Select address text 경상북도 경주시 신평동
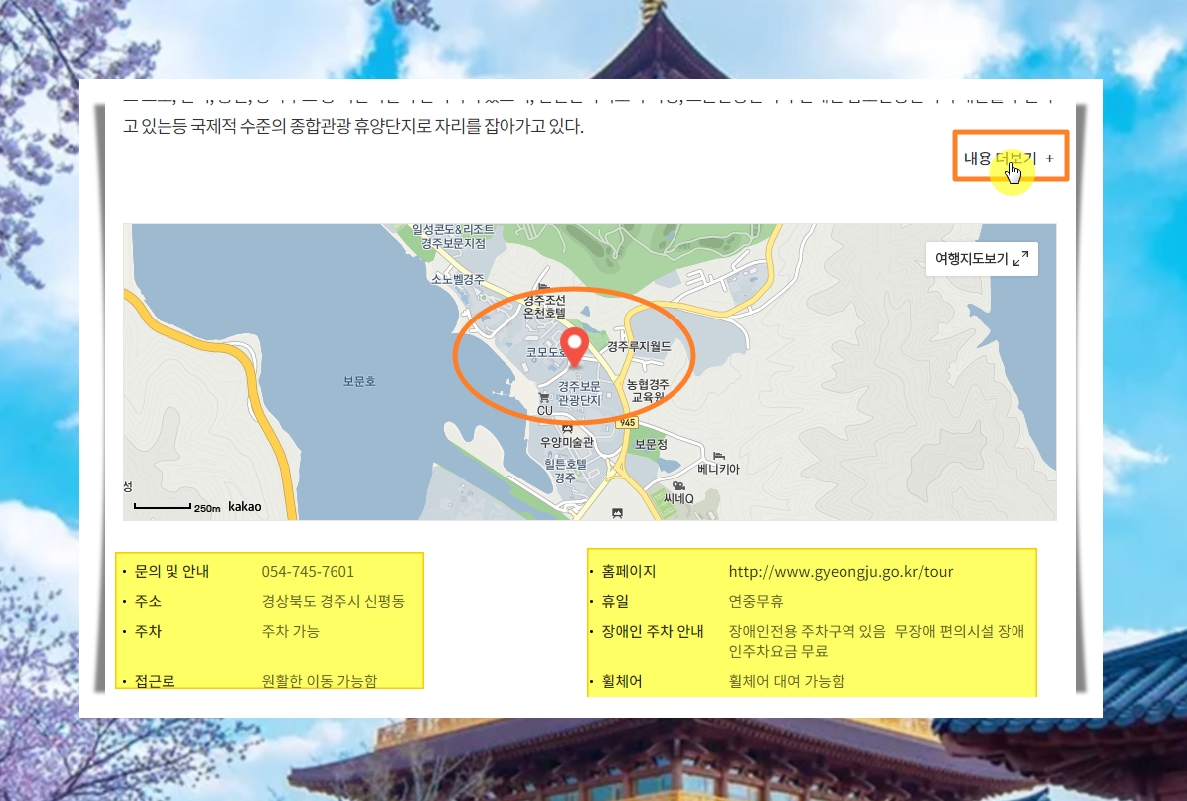The height and width of the screenshot is (801, 1187). 333,601
